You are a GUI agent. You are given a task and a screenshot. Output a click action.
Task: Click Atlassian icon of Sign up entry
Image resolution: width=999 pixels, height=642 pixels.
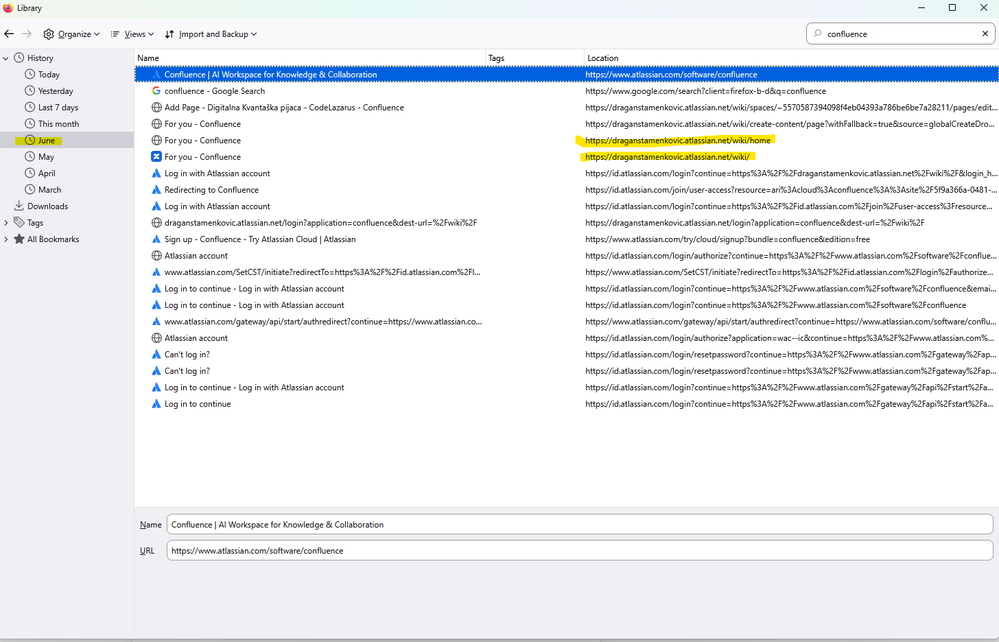156,239
